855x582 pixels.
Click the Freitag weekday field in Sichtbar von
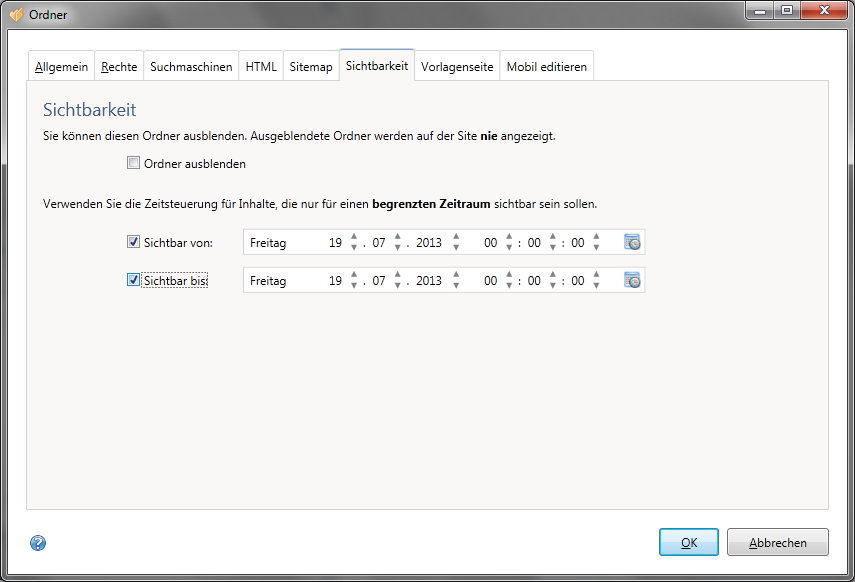click(268, 242)
